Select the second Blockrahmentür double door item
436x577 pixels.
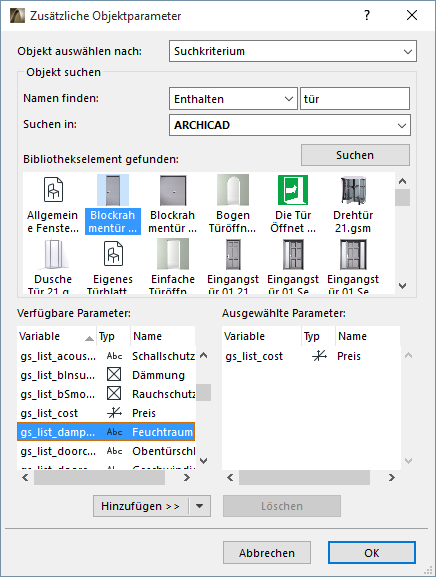click(x=173, y=205)
